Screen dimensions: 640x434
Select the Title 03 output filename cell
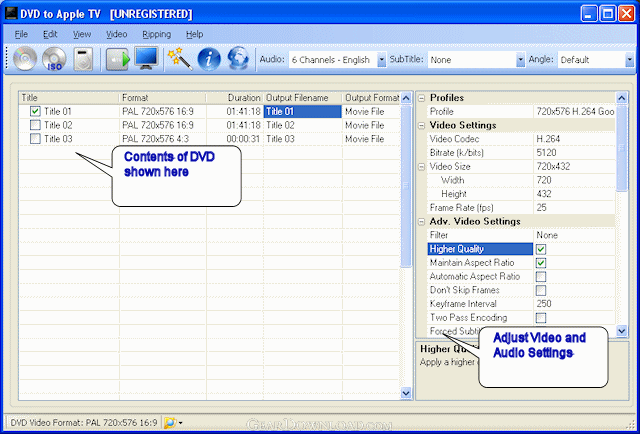pos(302,139)
